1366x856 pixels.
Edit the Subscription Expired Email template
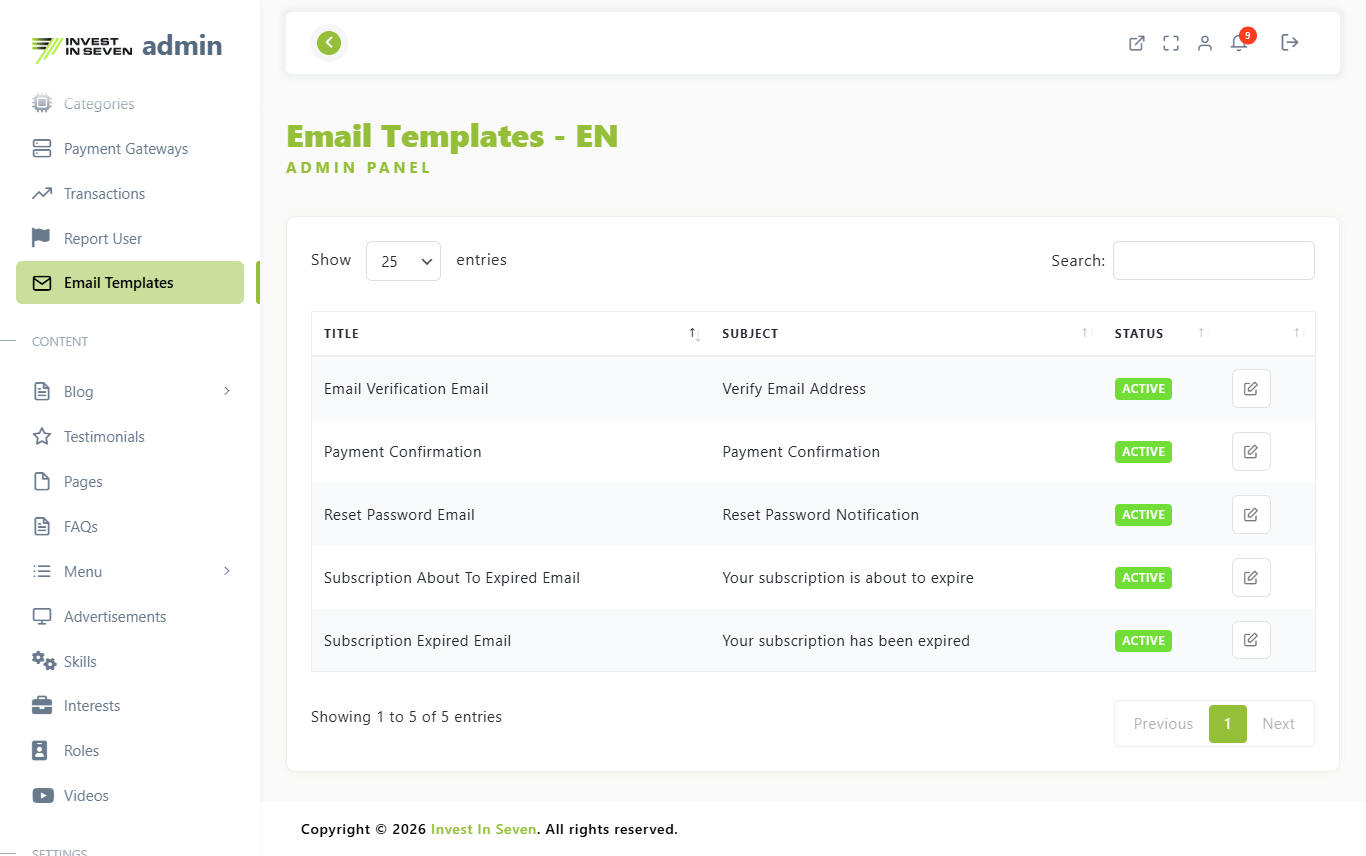(x=1251, y=641)
